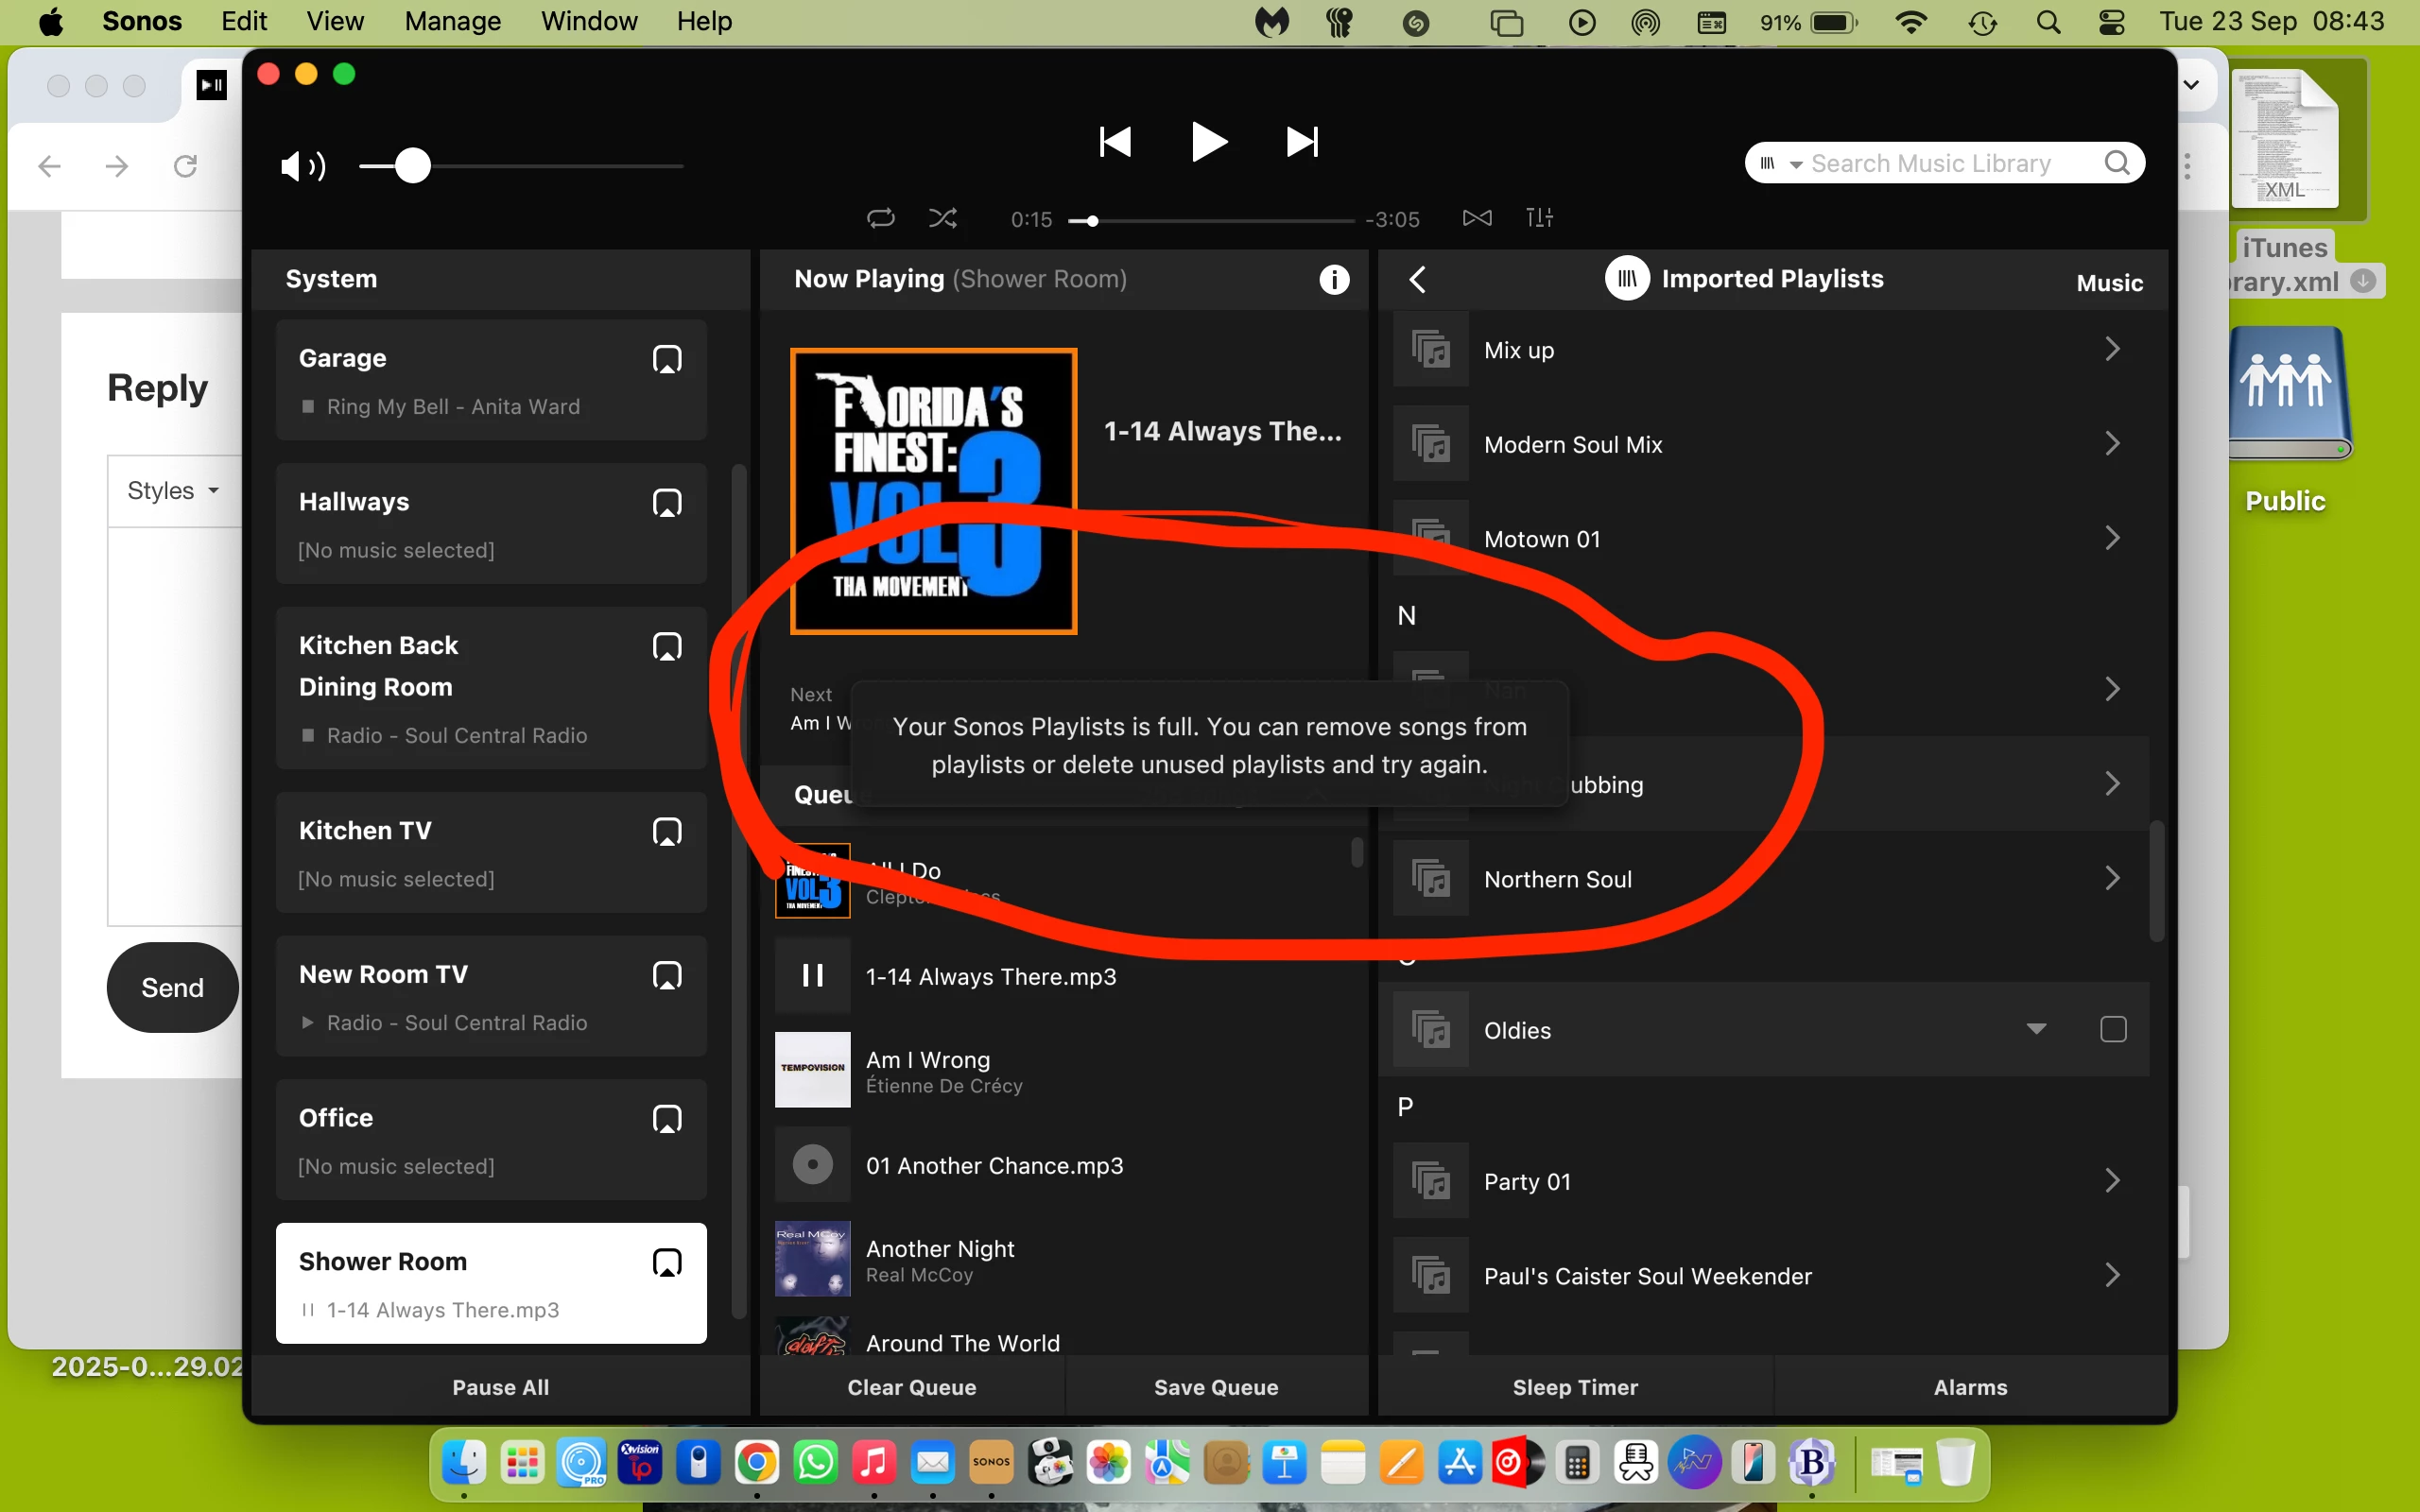Click the Save Queue button

1216,1387
